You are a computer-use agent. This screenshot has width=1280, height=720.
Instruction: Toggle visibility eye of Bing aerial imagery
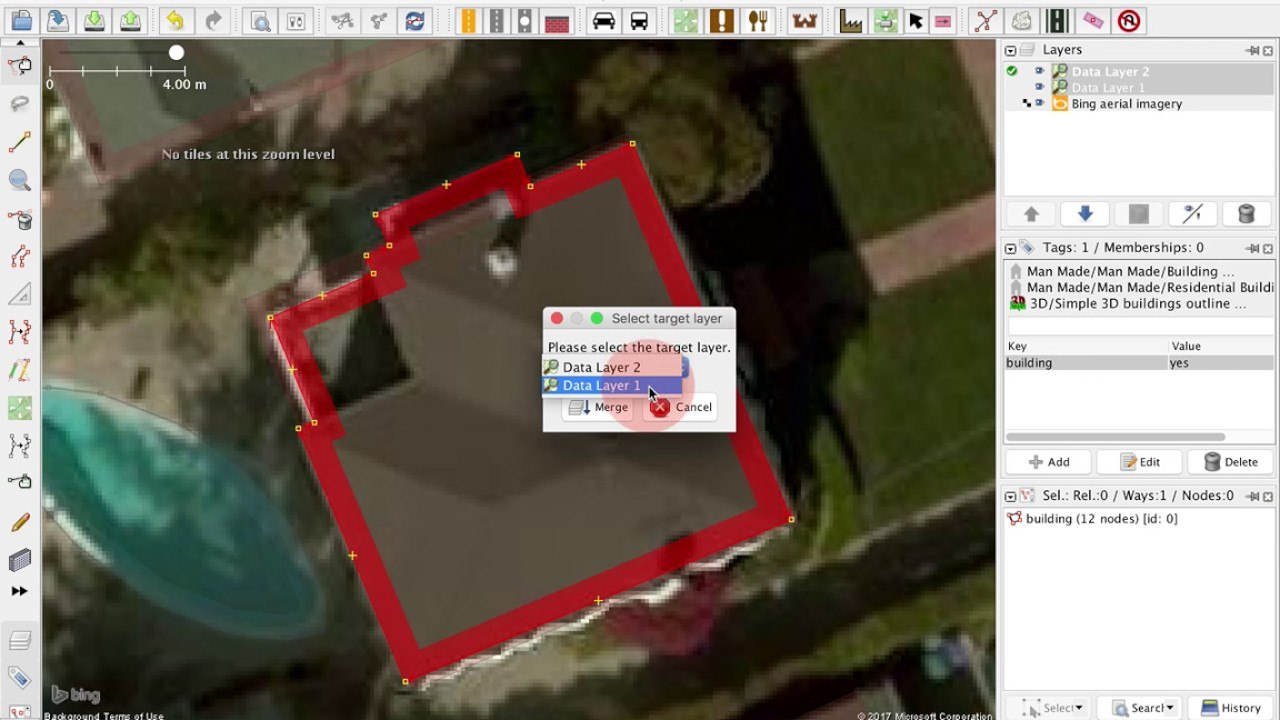click(1039, 104)
